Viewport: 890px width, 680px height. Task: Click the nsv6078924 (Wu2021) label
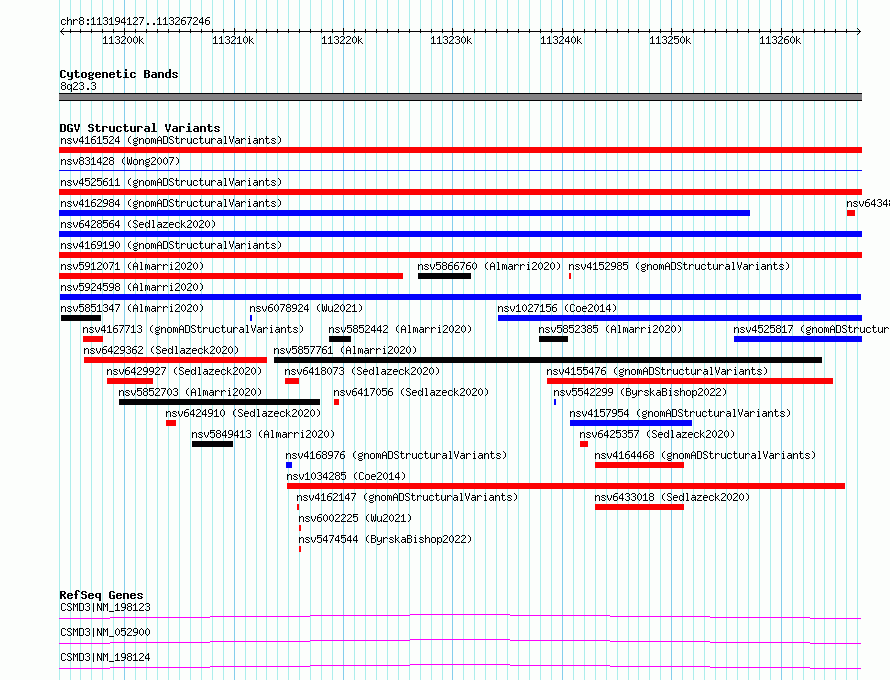coord(306,308)
